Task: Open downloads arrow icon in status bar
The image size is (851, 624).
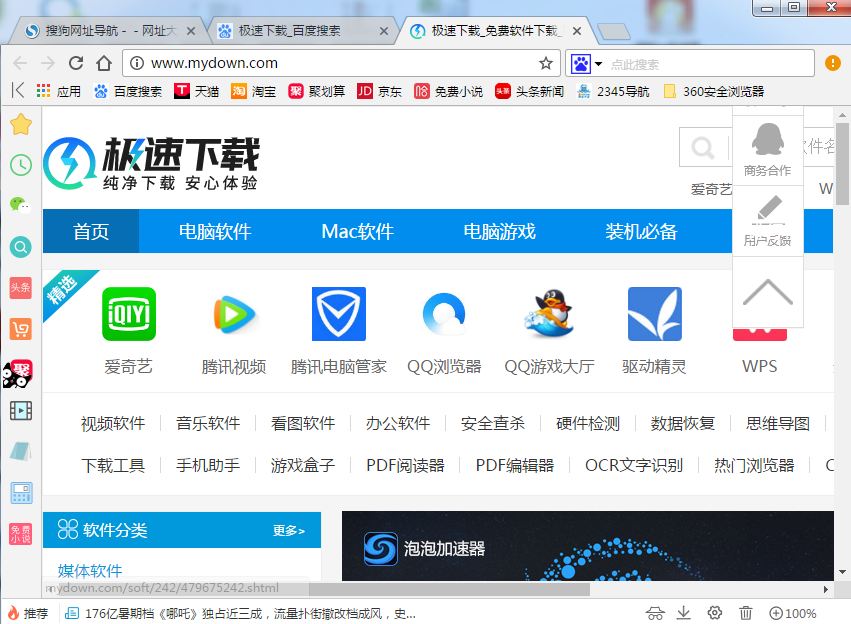Action: pyautogui.click(x=684, y=613)
